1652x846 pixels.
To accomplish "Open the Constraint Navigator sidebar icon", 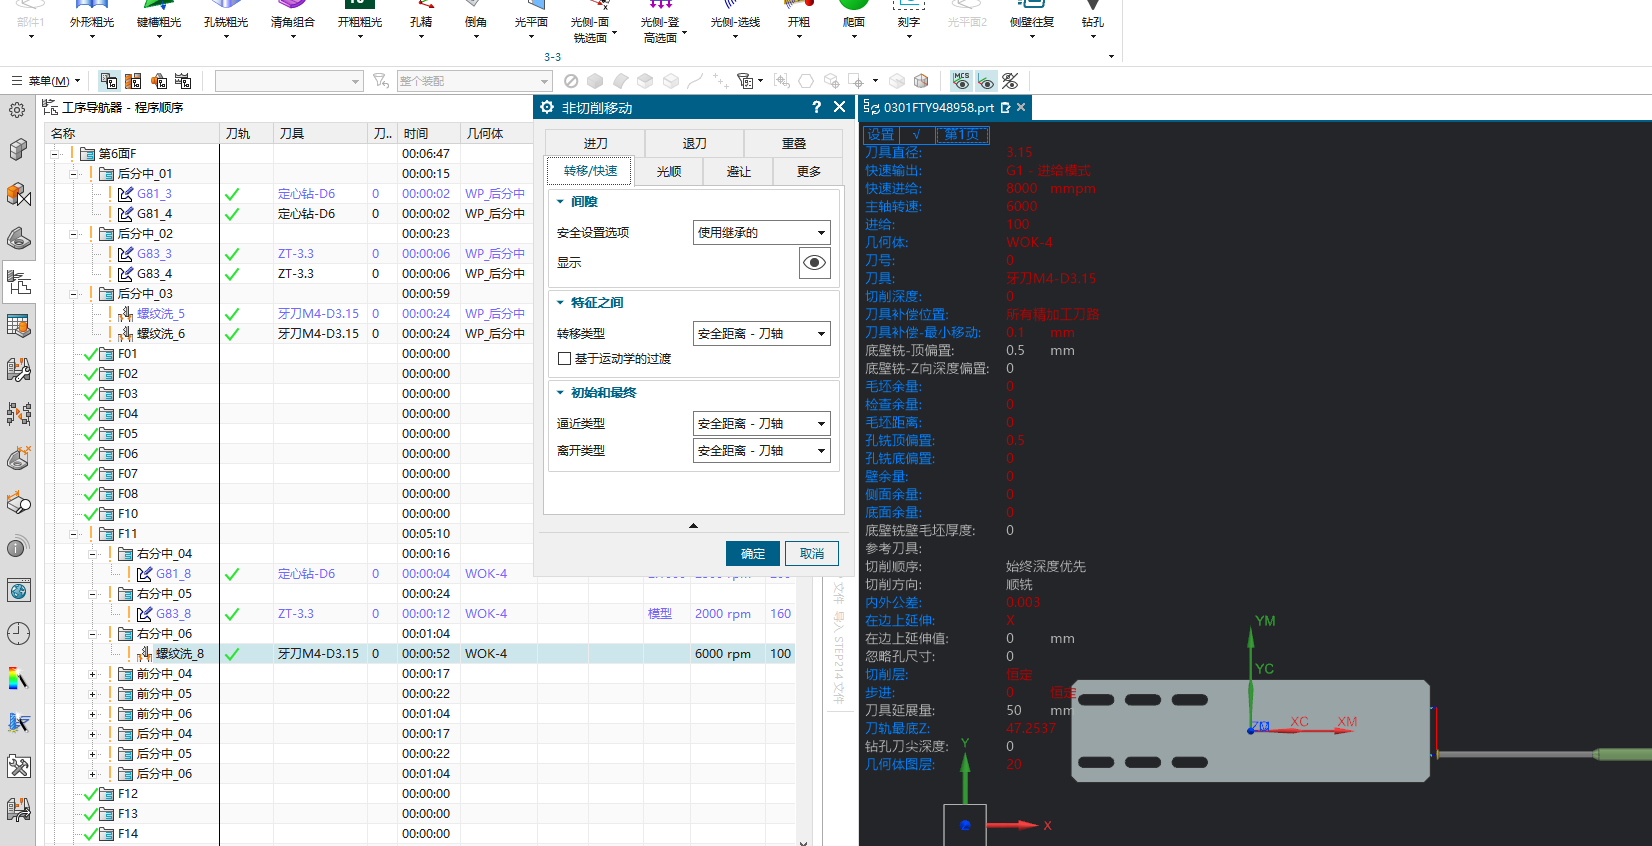I will click(18, 194).
